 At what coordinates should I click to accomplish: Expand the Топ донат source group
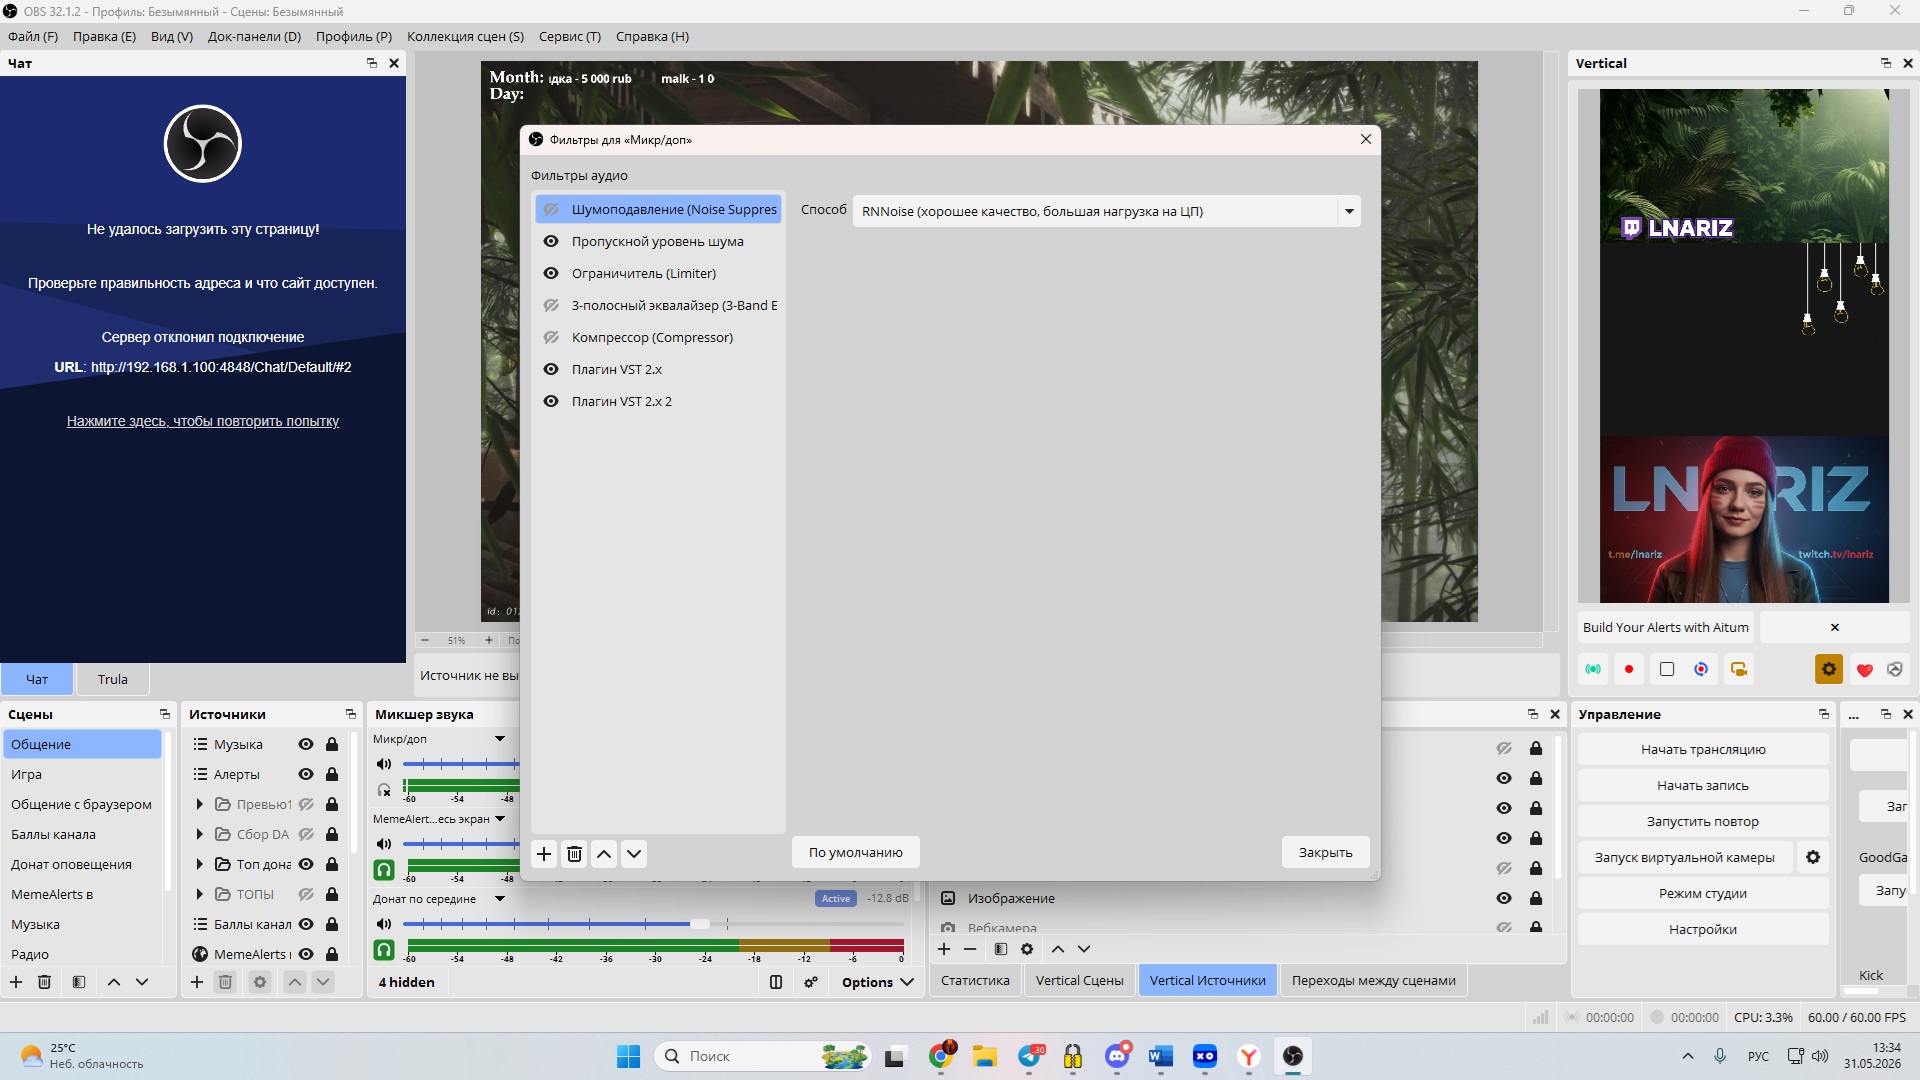click(199, 864)
